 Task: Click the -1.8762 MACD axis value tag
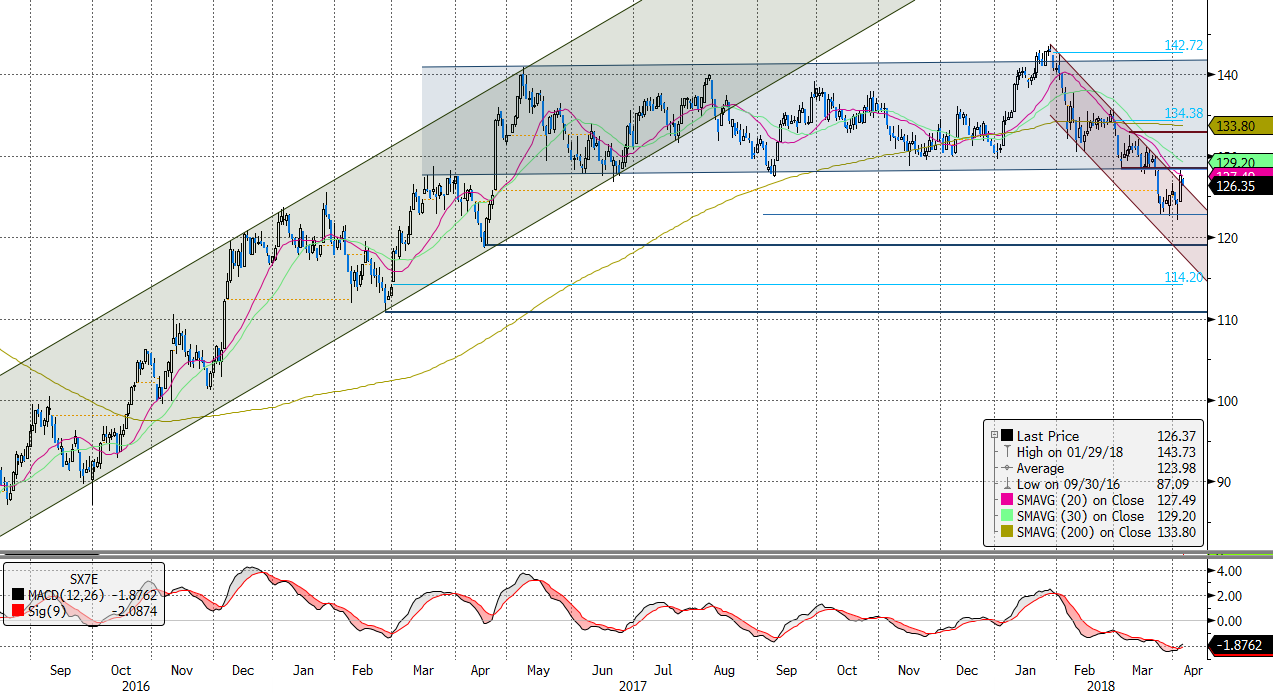1241,646
